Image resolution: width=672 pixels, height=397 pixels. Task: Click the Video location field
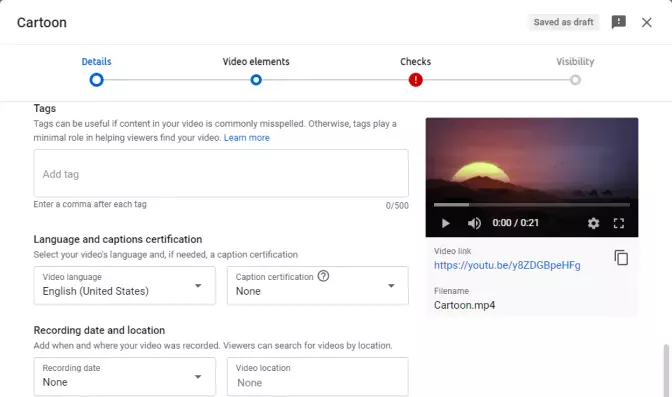(x=318, y=376)
